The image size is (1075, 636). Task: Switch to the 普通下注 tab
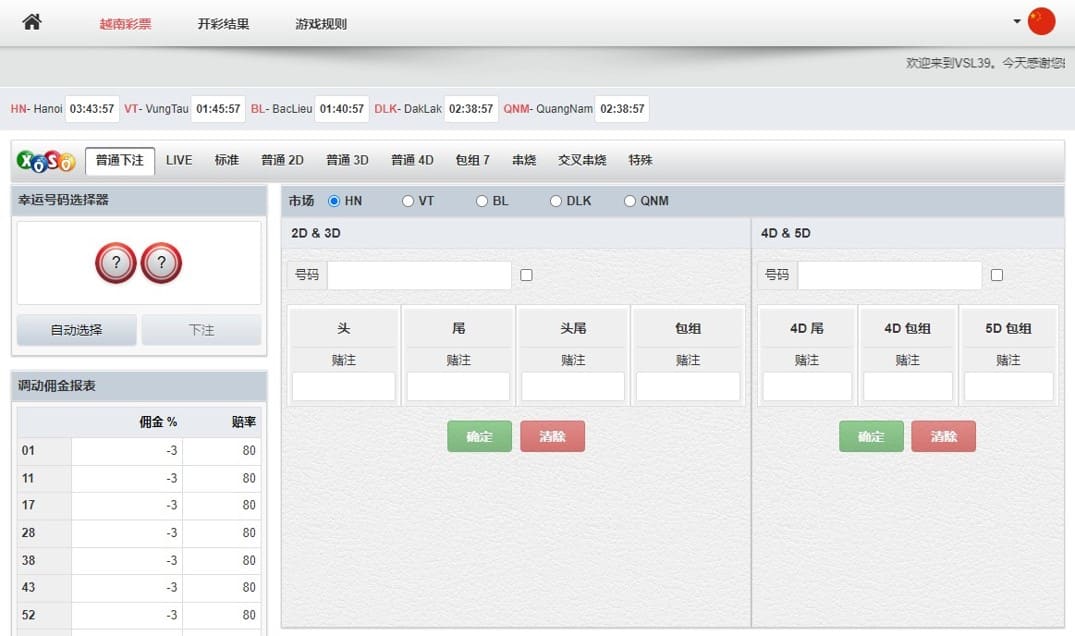point(120,160)
